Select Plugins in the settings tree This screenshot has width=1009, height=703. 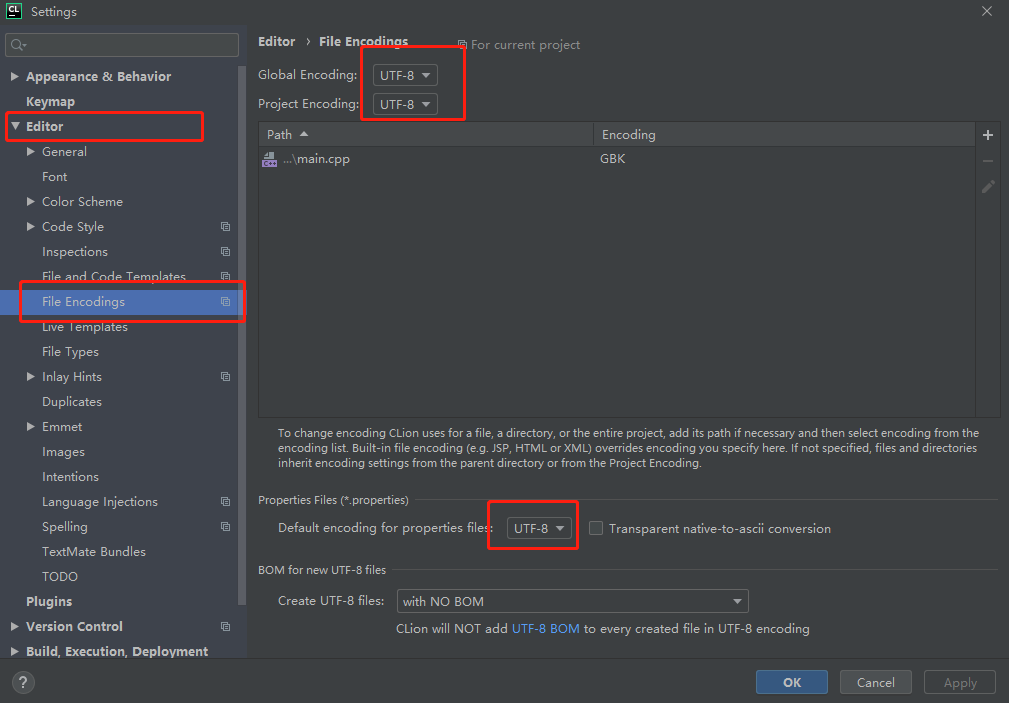click(x=49, y=601)
